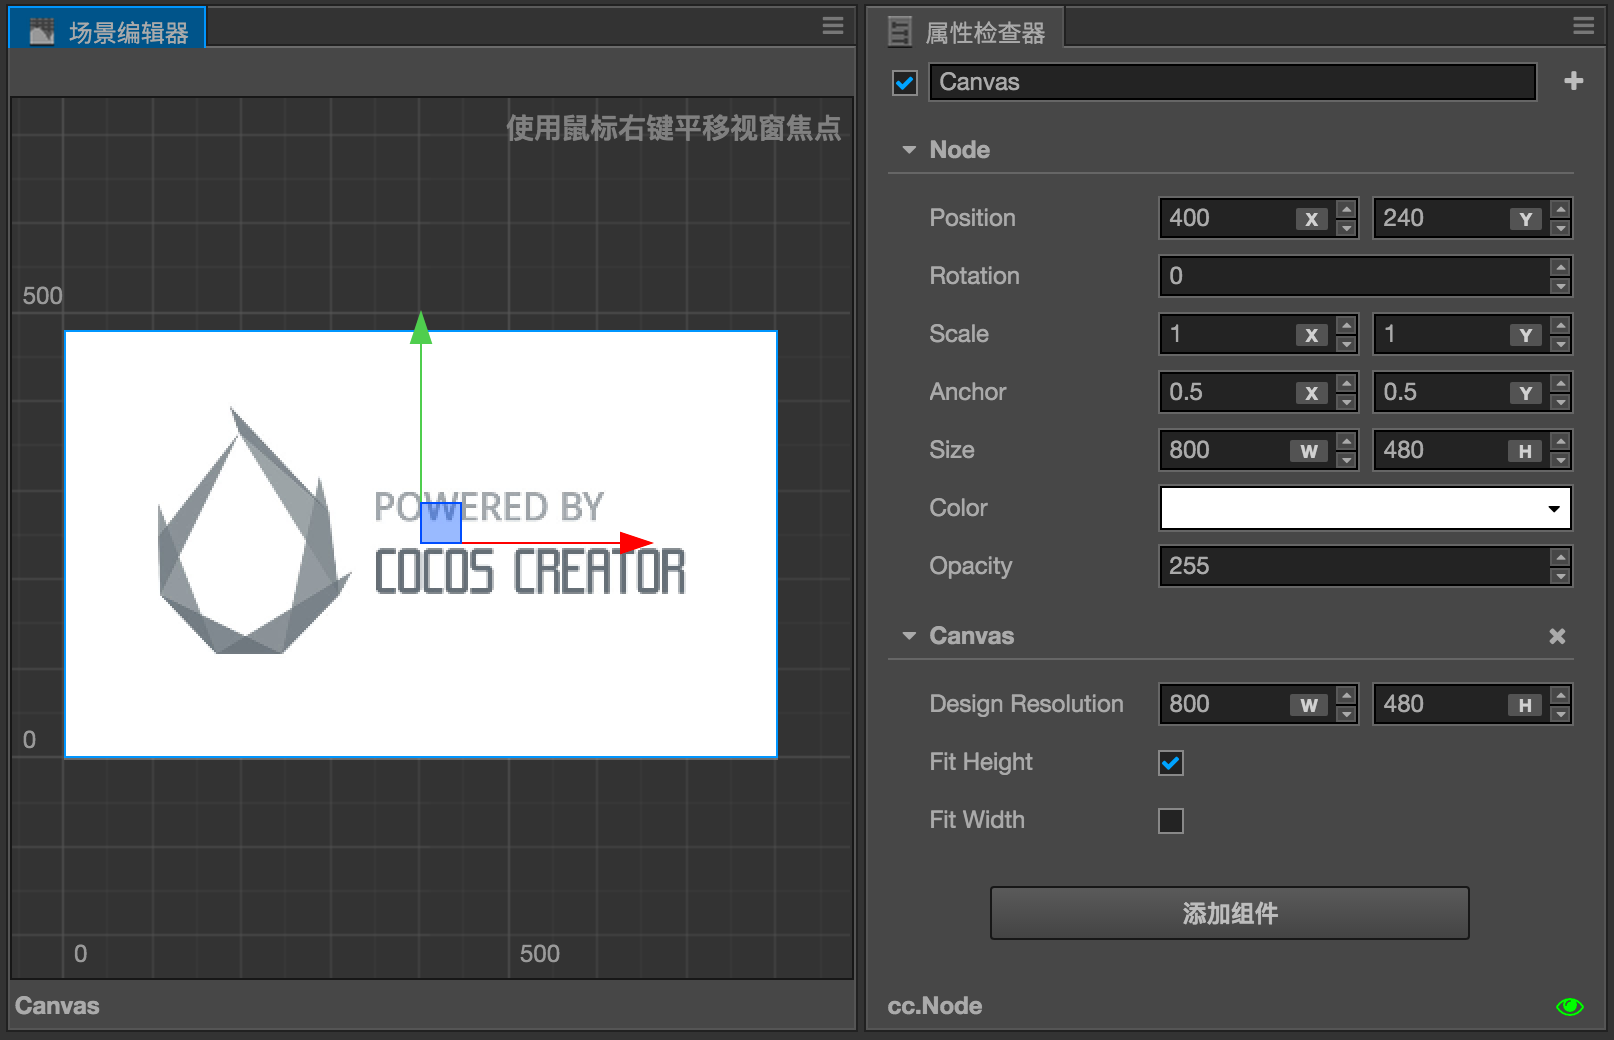Image resolution: width=1614 pixels, height=1040 pixels.
Task: Increase Position Y with the up stepper
Action: click(x=1561, y=209)
